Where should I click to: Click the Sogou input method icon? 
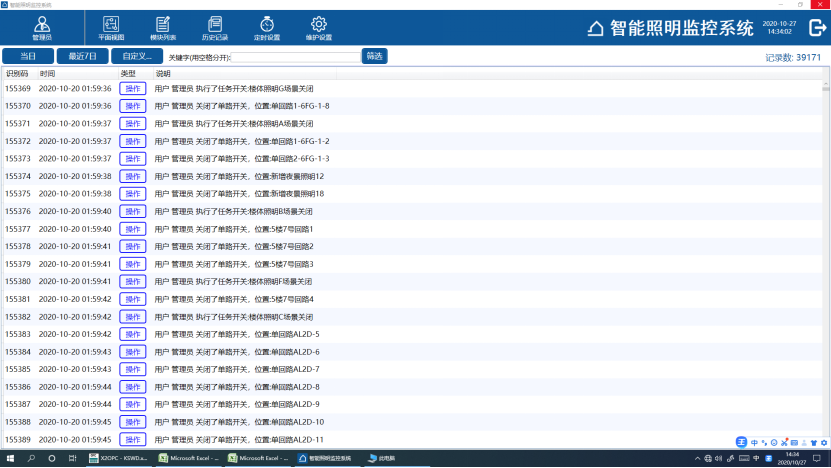click(x=741, y=442)
